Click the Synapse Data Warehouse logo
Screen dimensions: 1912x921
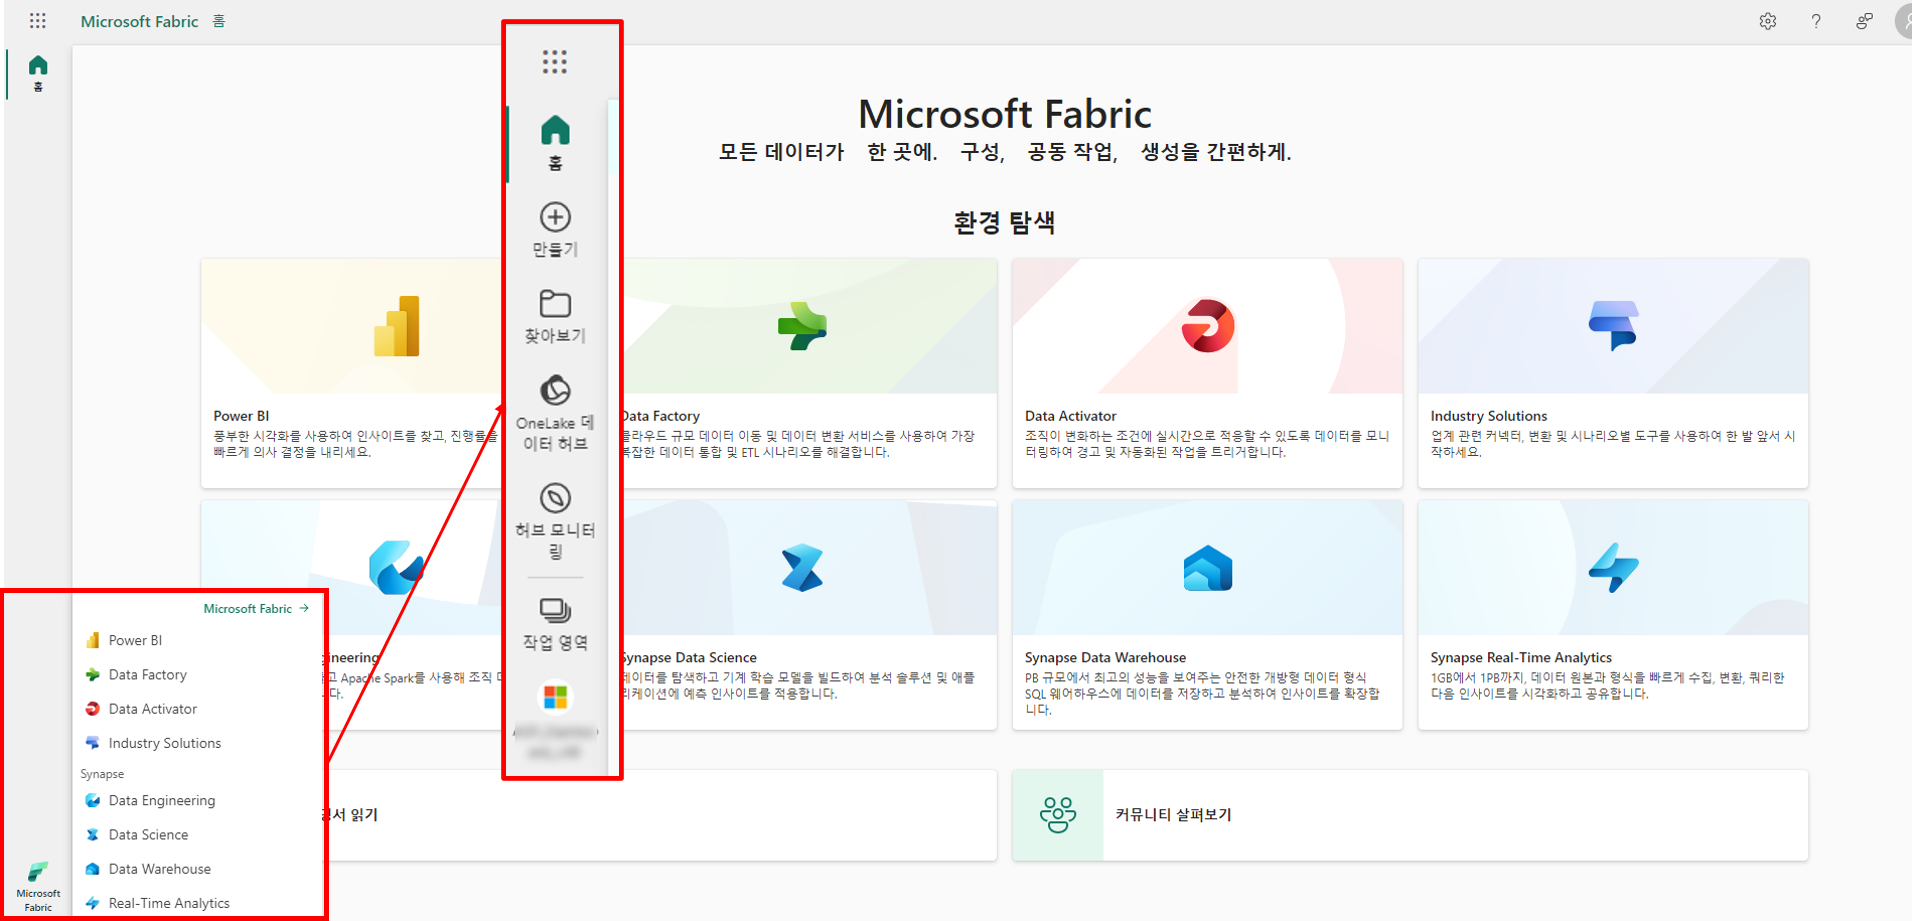pyautogui.click(x=1207, y=568)
